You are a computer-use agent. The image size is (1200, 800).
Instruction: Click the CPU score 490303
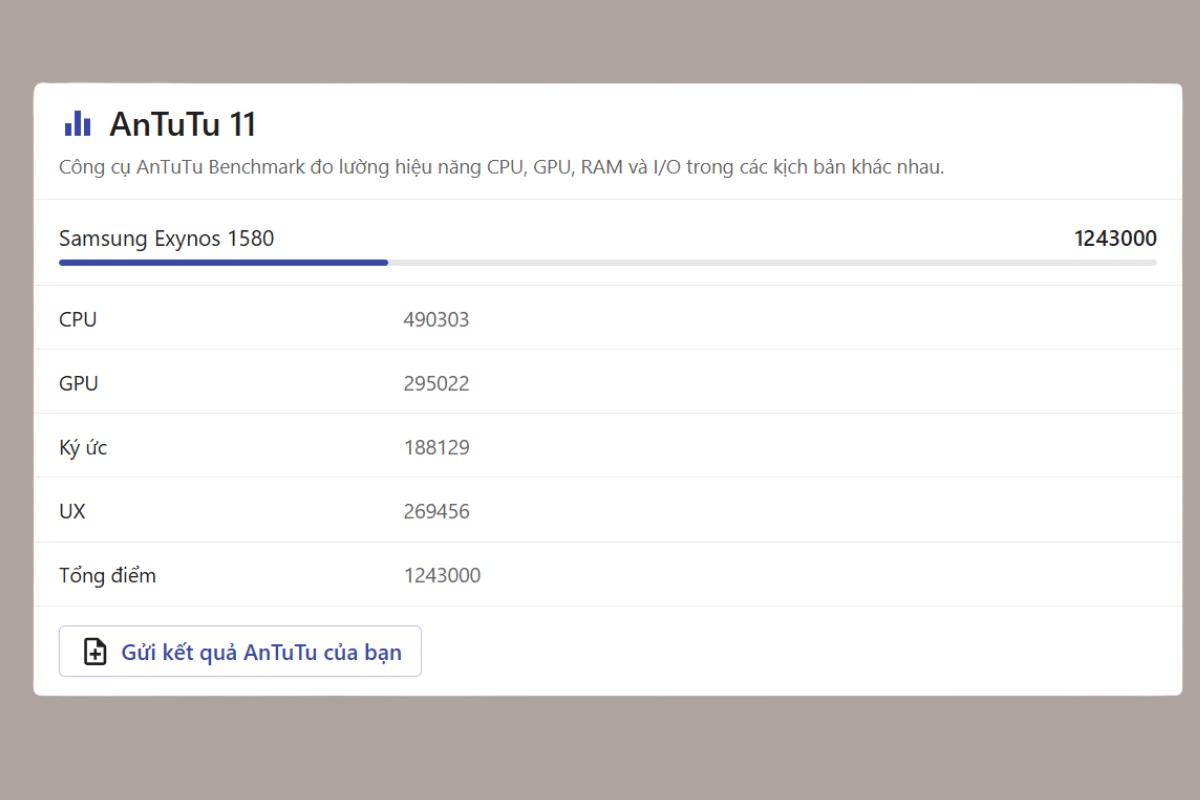tap(437, 319)
